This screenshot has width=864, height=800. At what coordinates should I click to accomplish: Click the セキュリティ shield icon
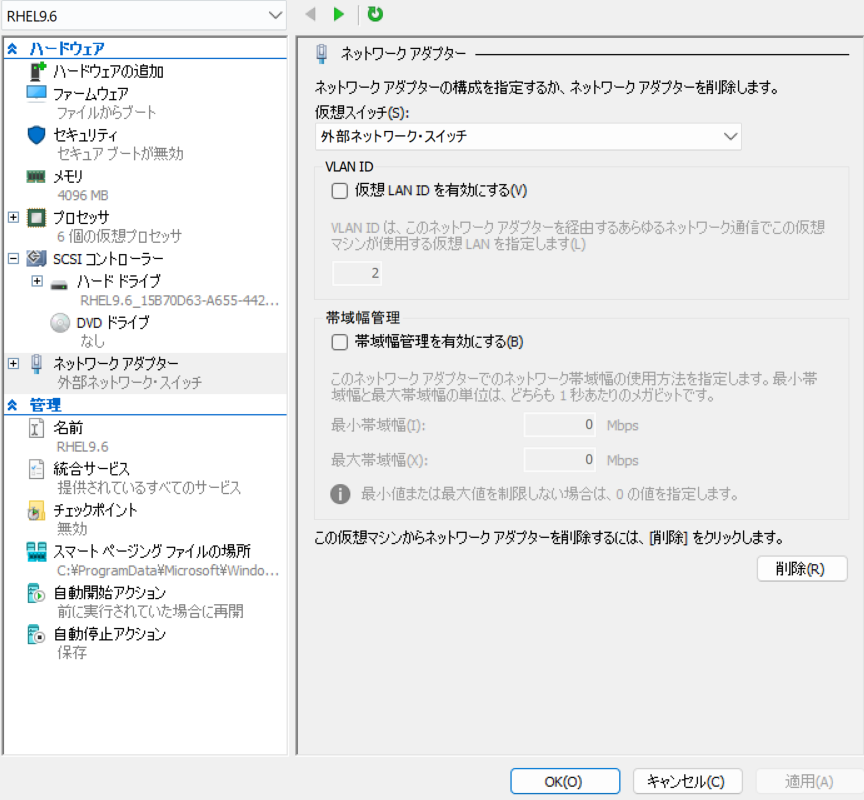point(36,134)
